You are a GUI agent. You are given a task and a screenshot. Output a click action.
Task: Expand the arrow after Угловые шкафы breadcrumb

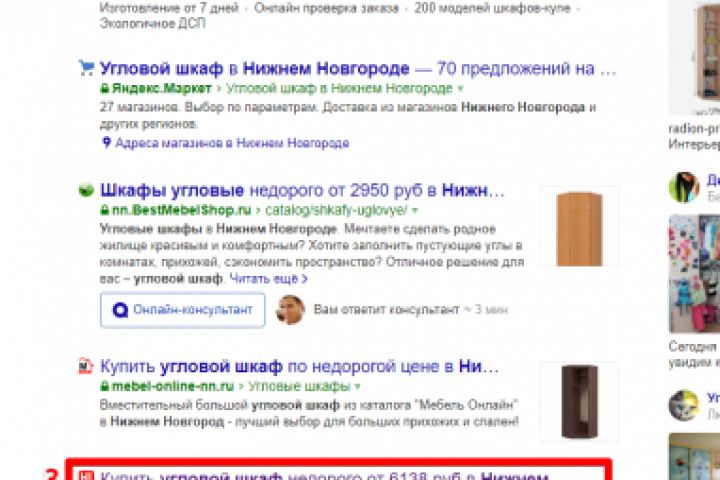click(x=358, y=386)
